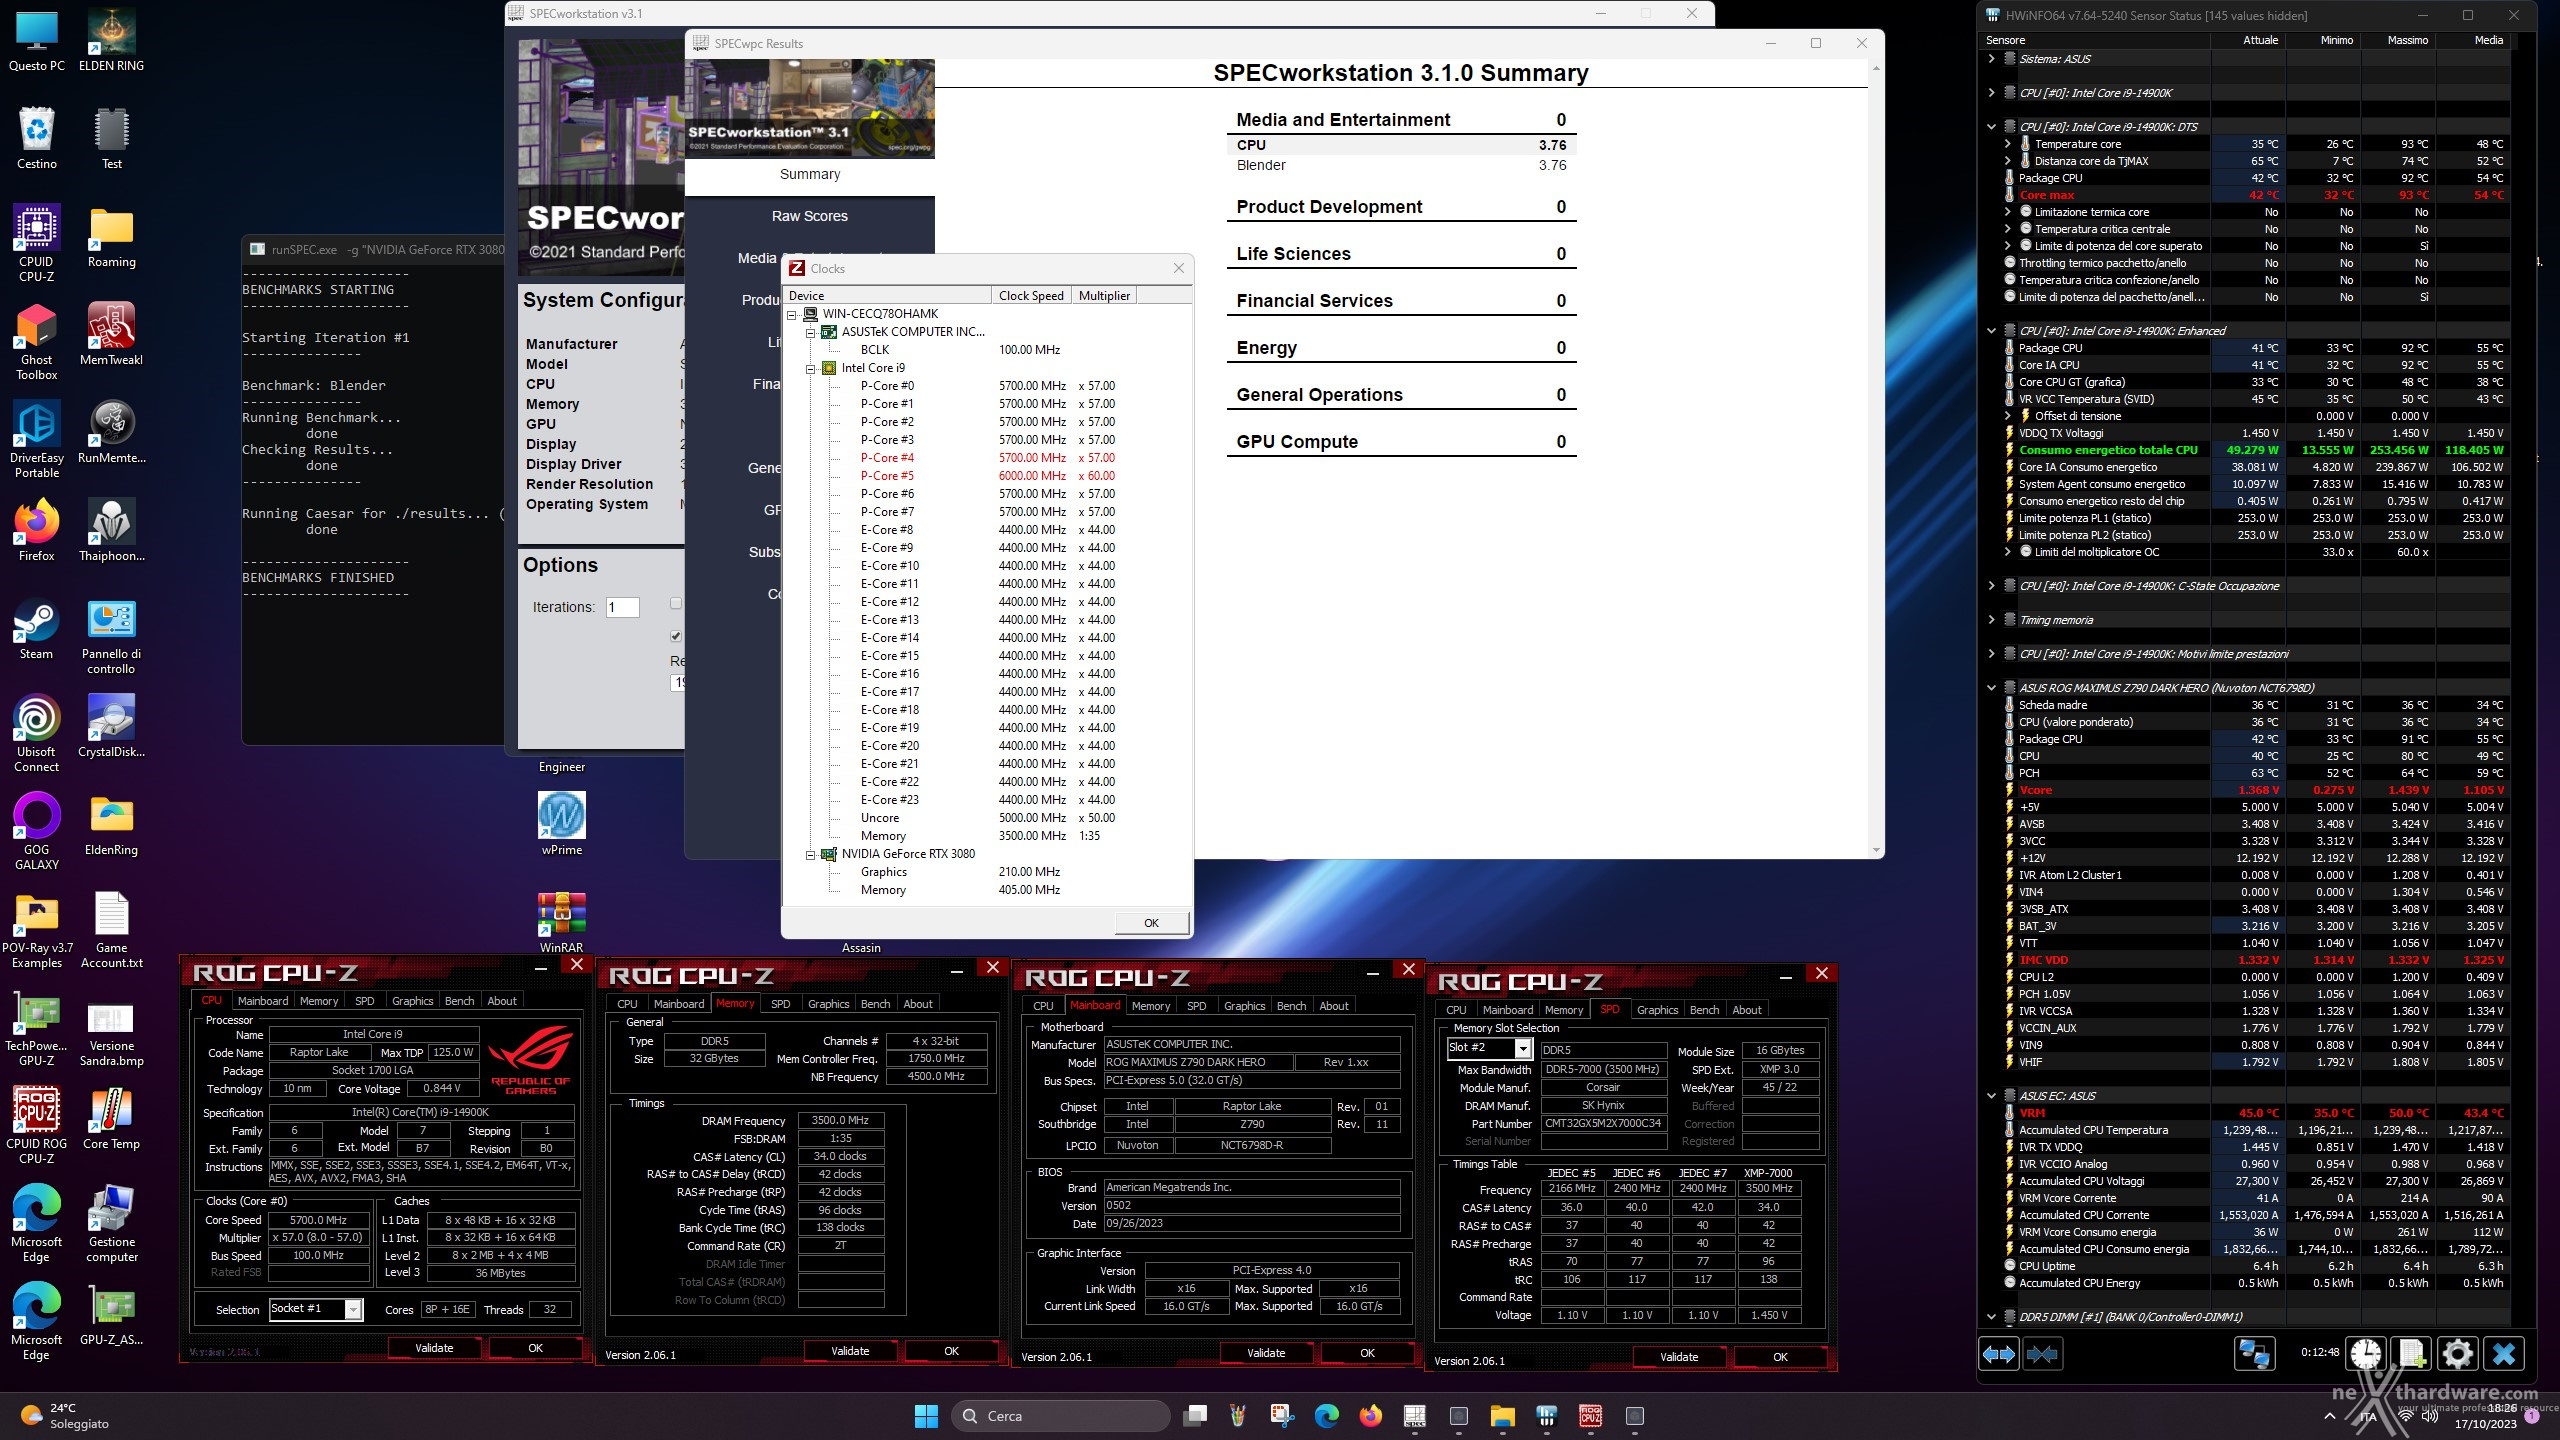Open Bench tab in Memory CPU-Z window
Viewport: 2560px width, 1440px height.
tap(875, 1004)
